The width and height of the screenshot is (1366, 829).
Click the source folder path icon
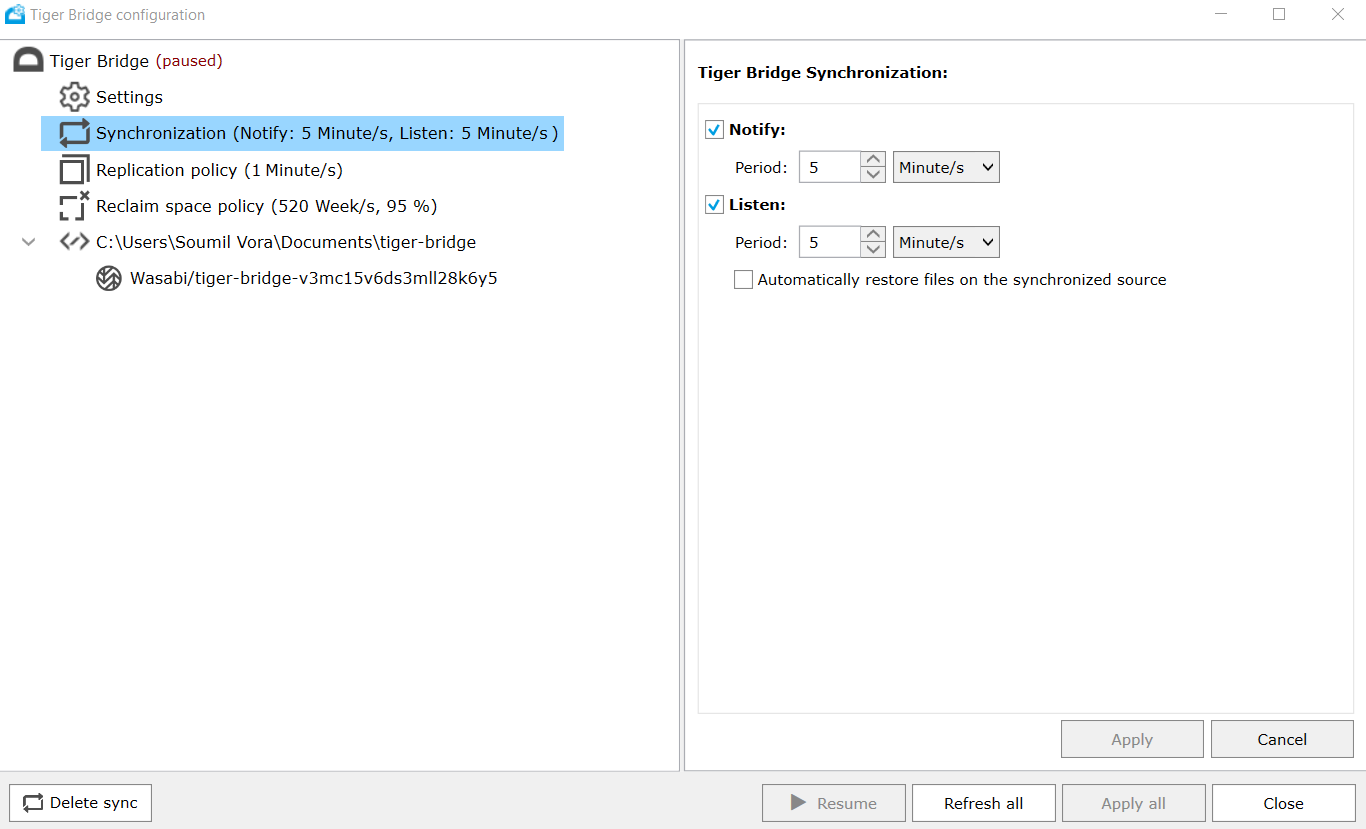[x=75, y=242]
